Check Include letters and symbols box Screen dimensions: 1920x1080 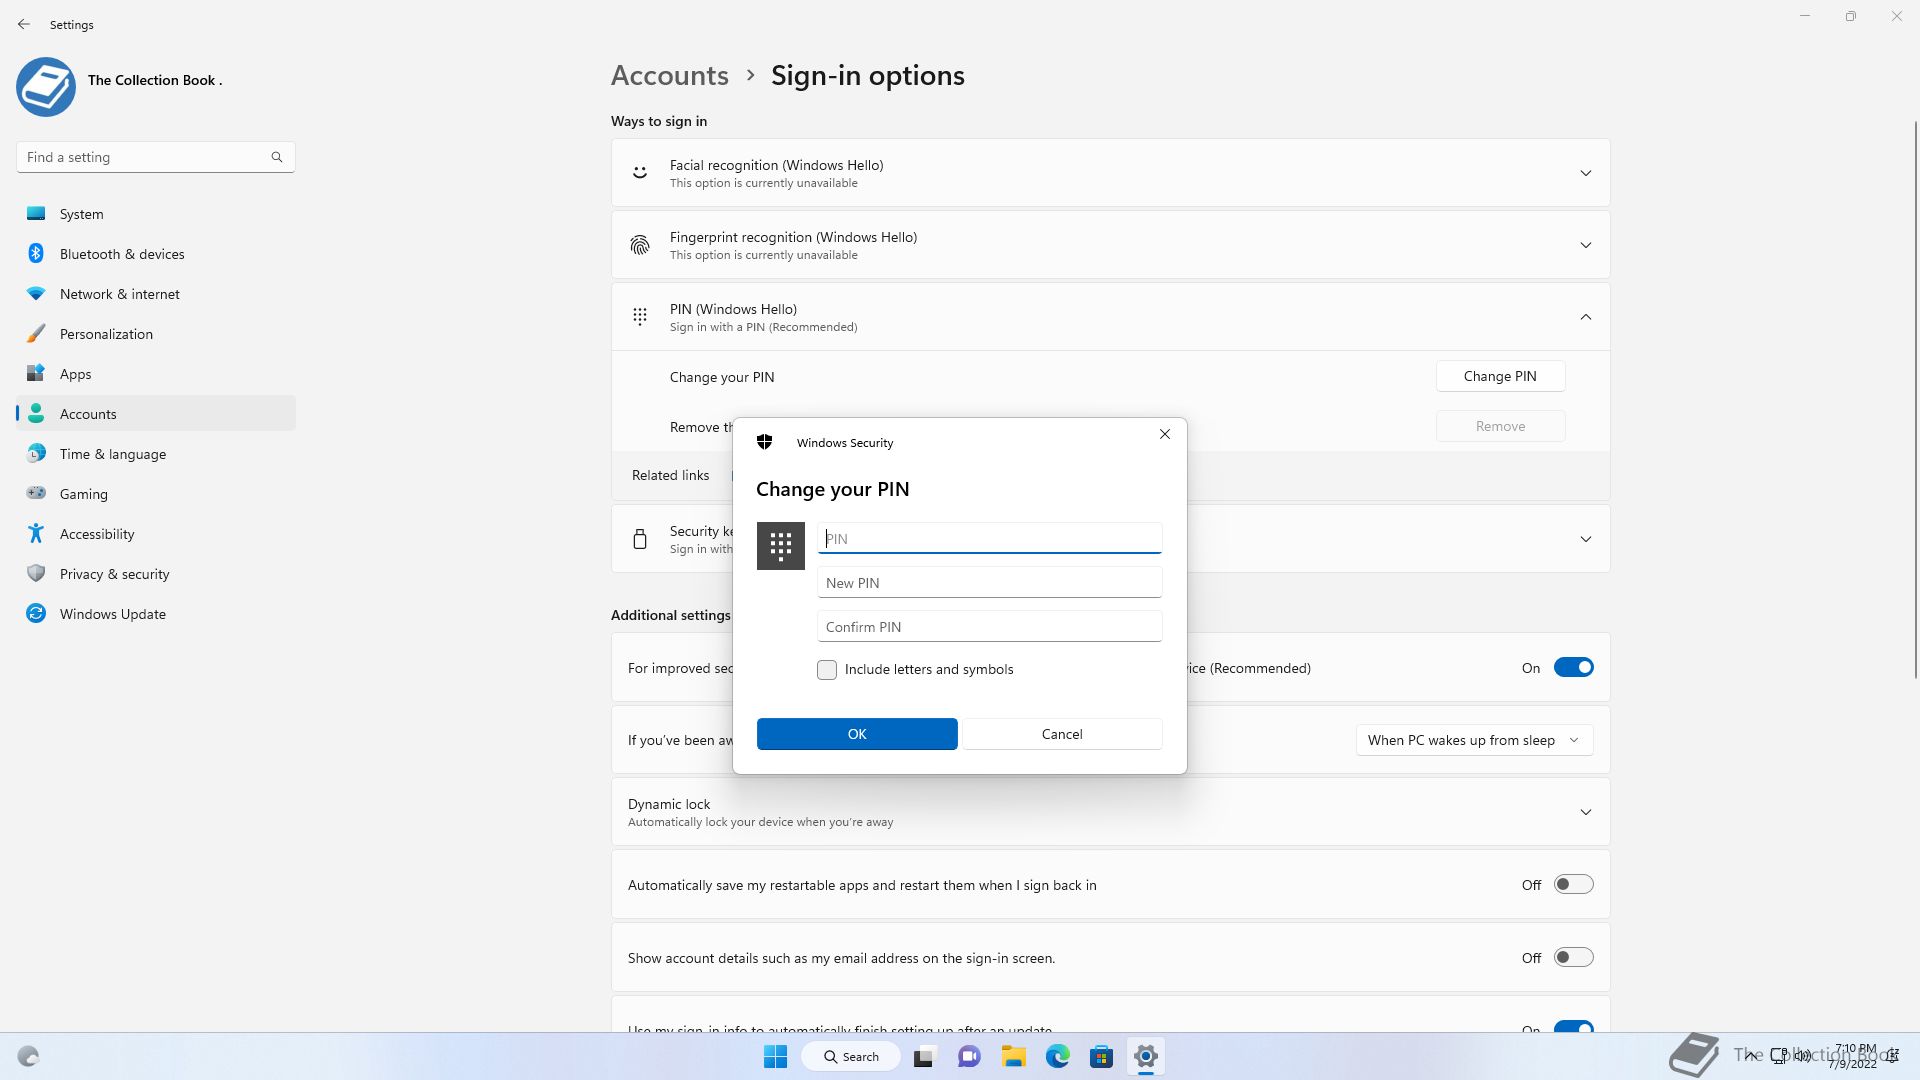click(x=827, y=670)
